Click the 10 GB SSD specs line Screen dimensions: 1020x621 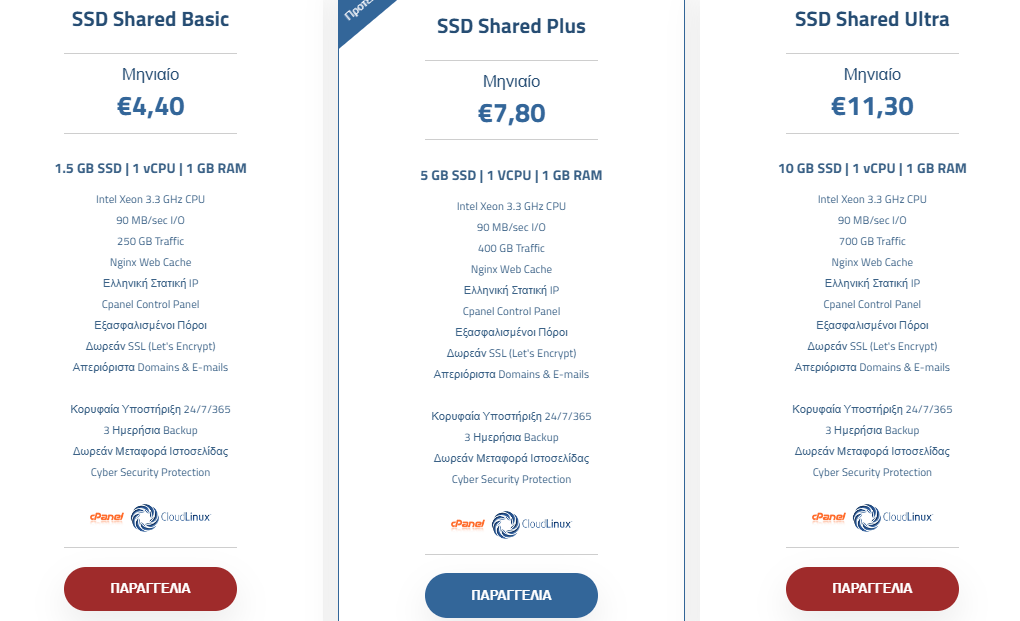coord(872,168)
